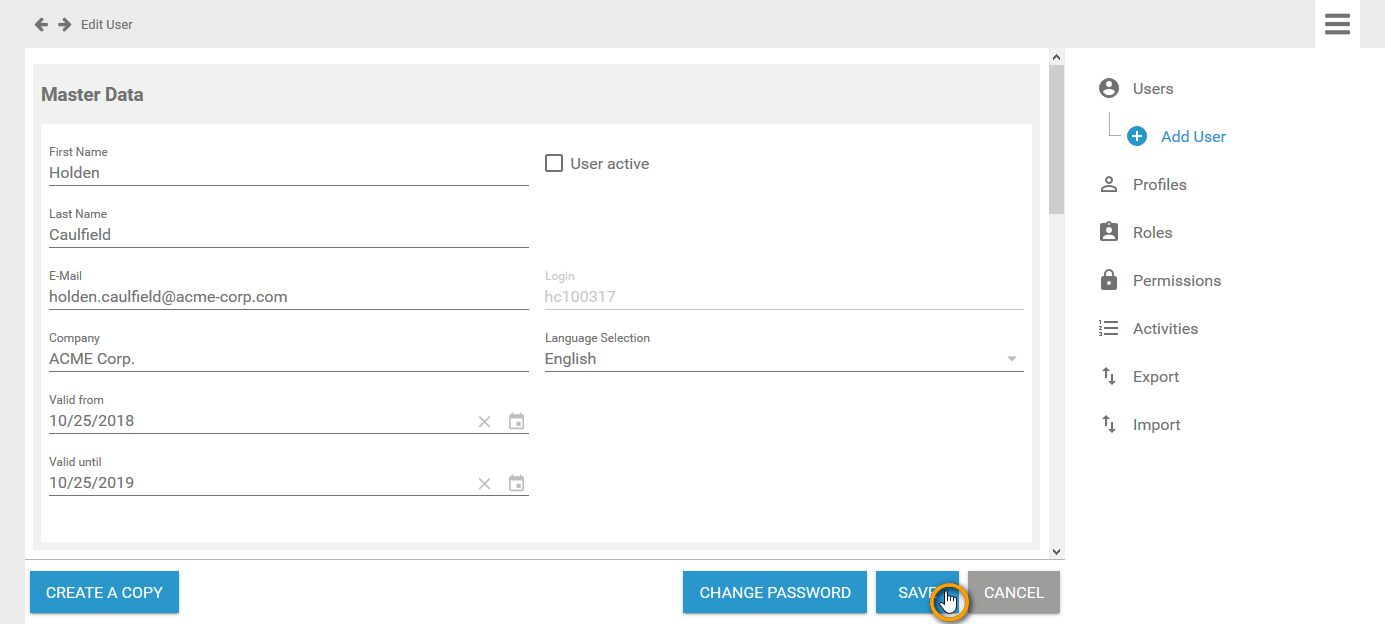
Task: Click the Export arrows icon
Action: pos(1108,376)
